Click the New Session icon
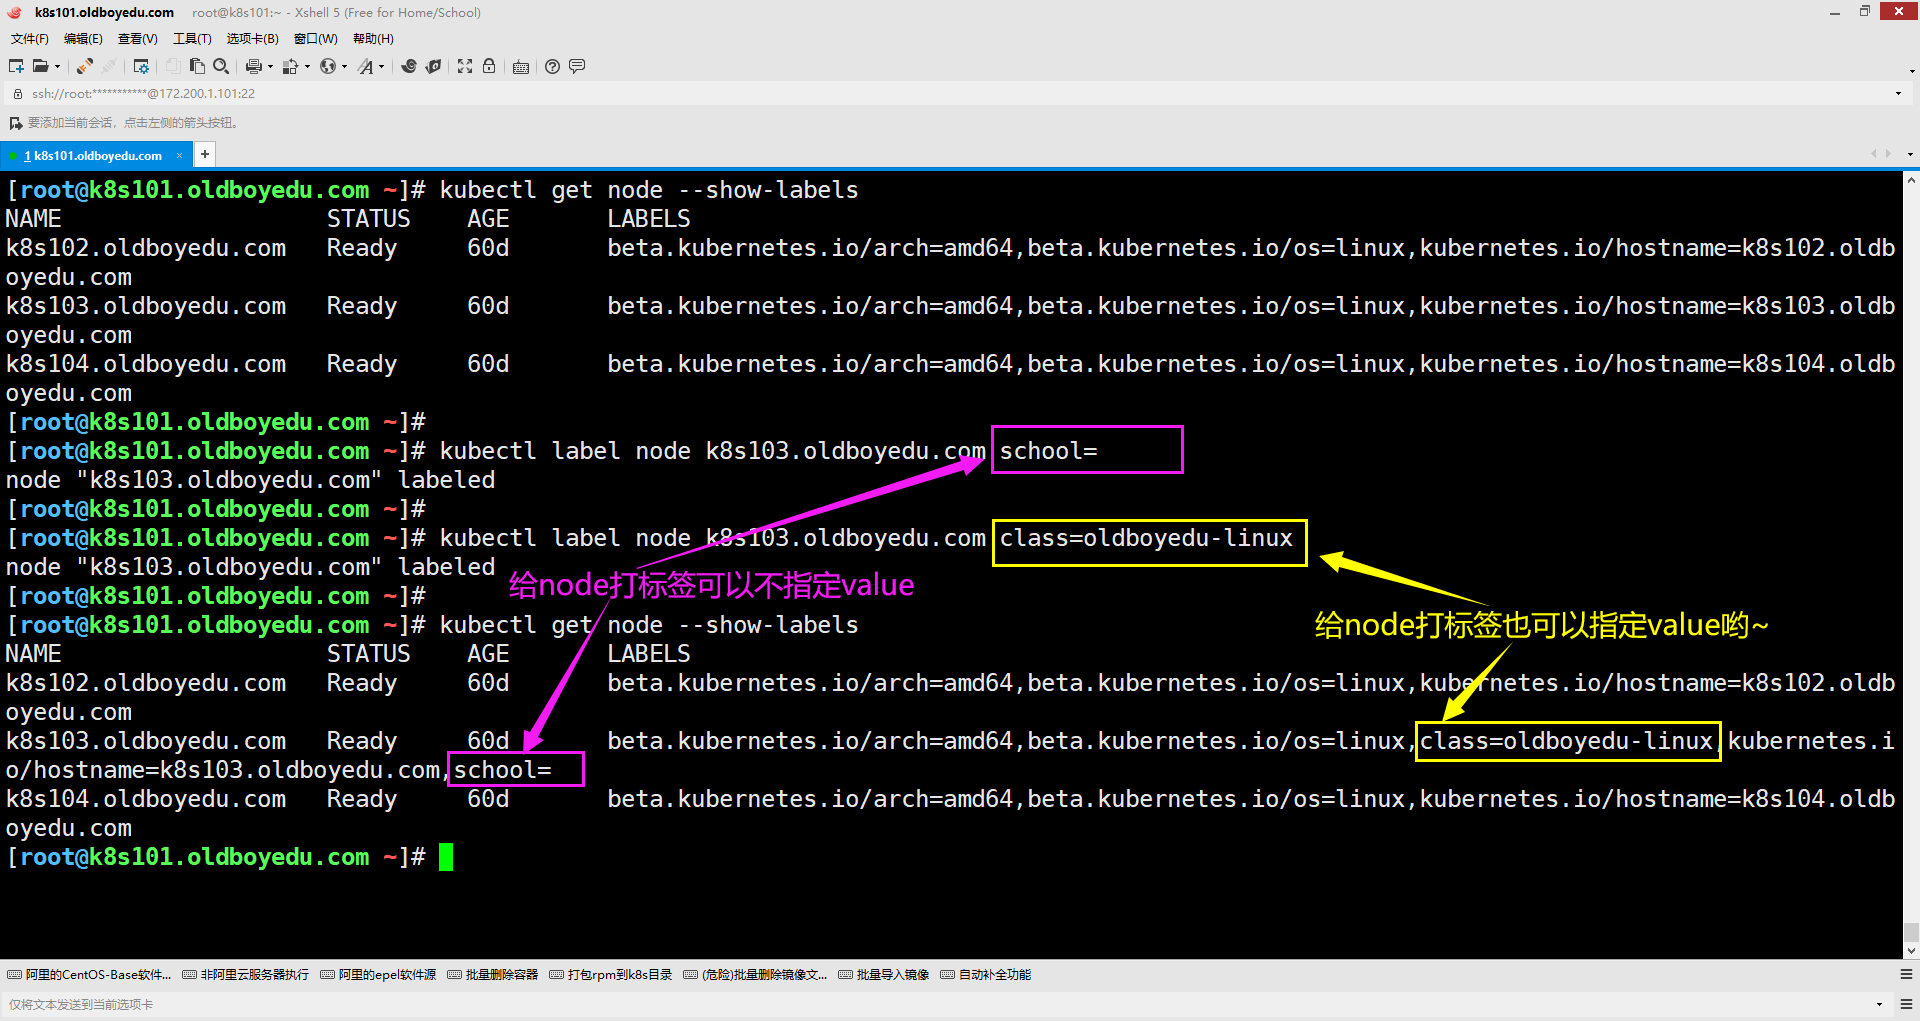 [x=16, y=67]
